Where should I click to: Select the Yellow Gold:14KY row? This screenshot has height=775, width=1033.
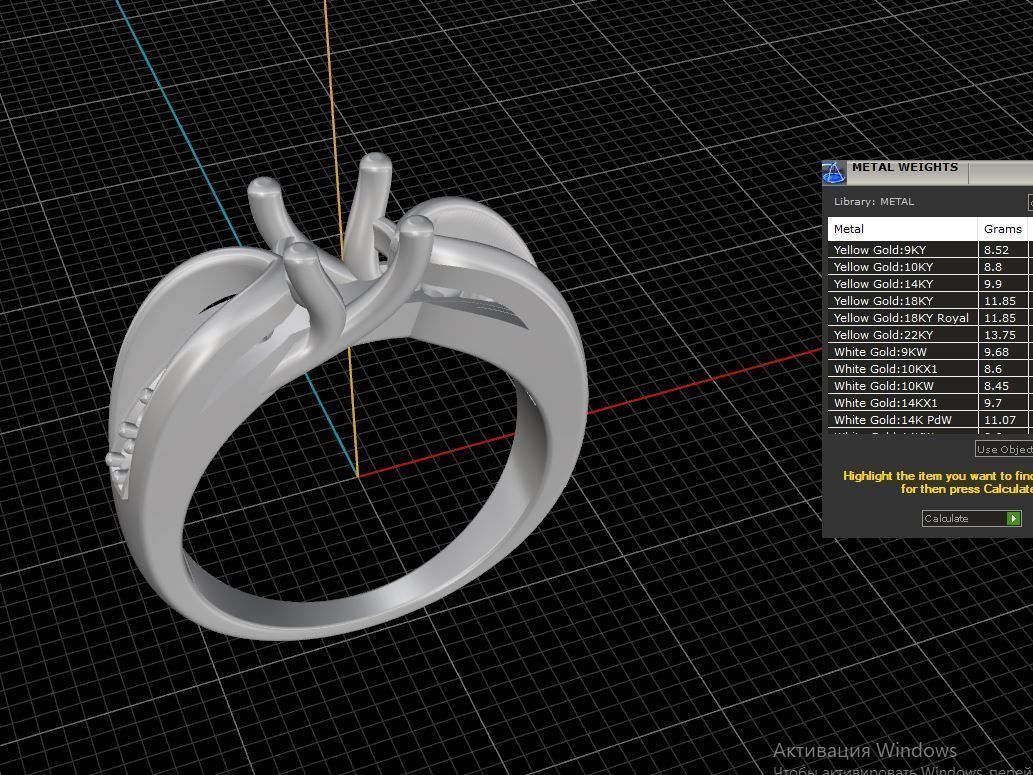(x=930, y=284)
